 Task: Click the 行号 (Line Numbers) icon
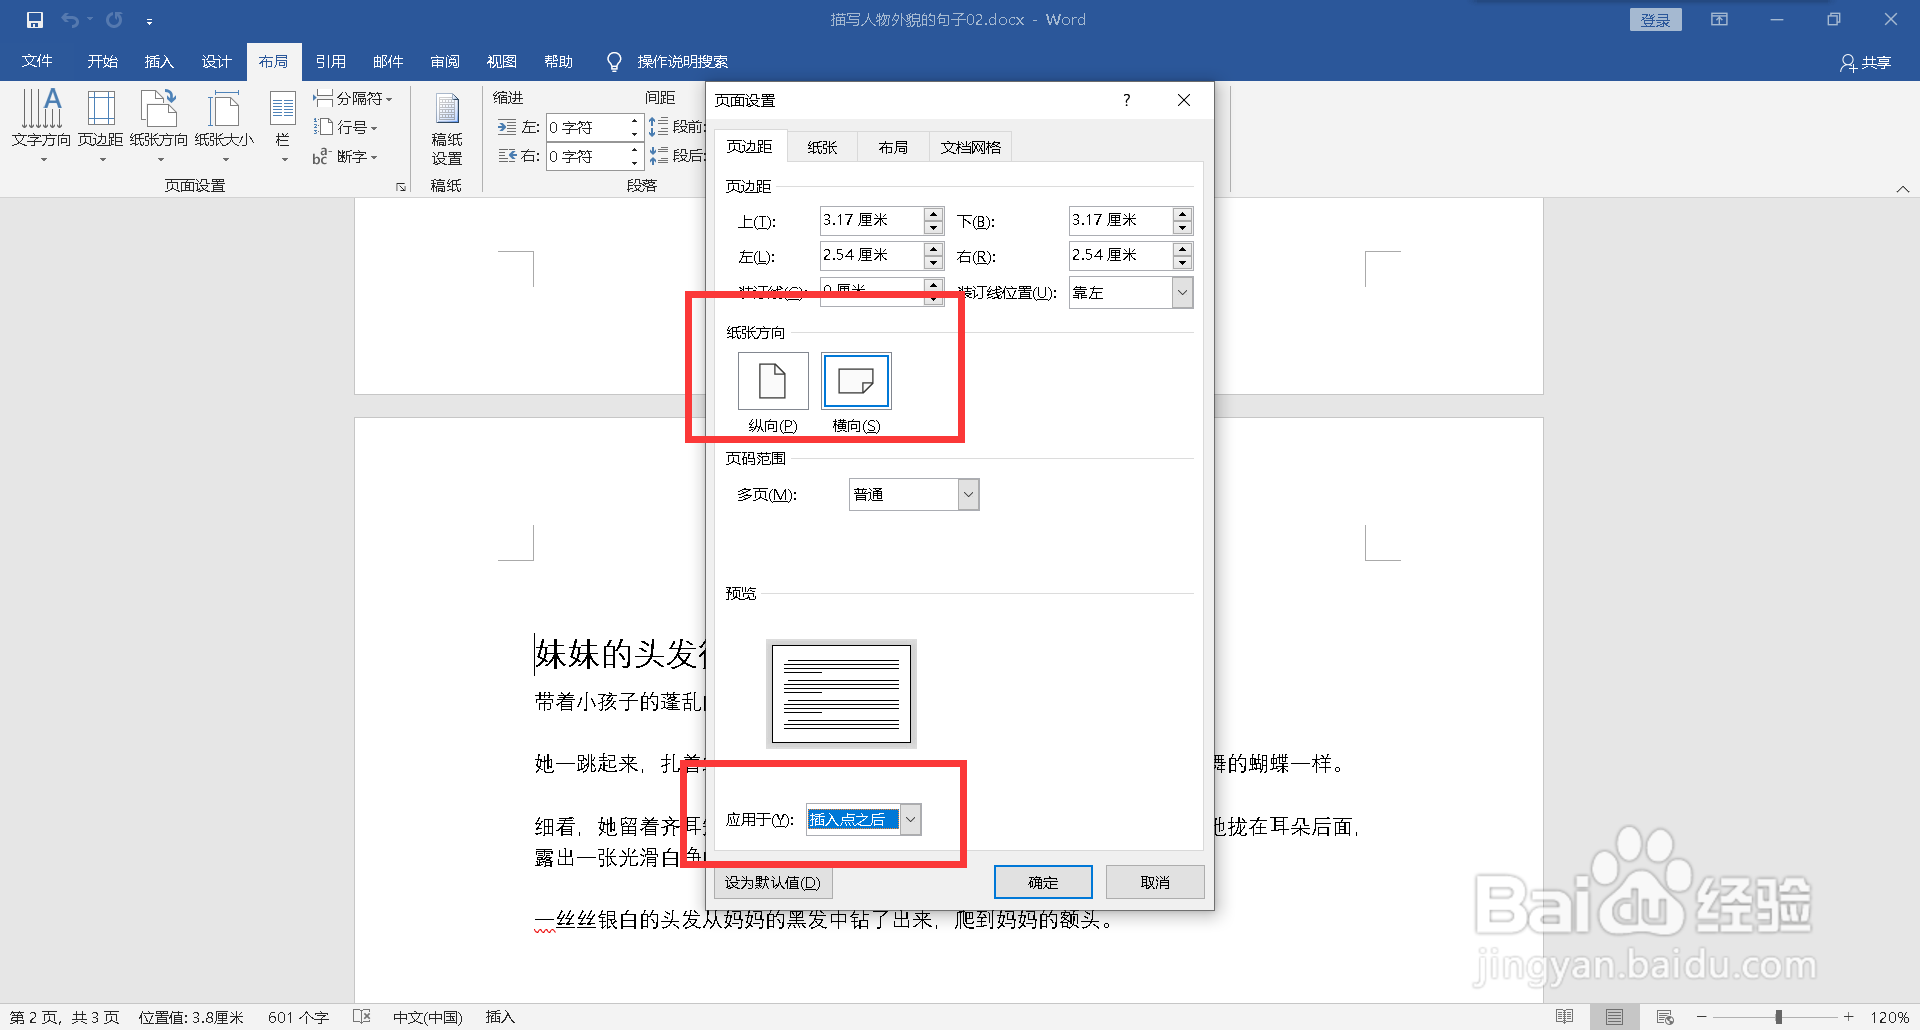[345, 126]
